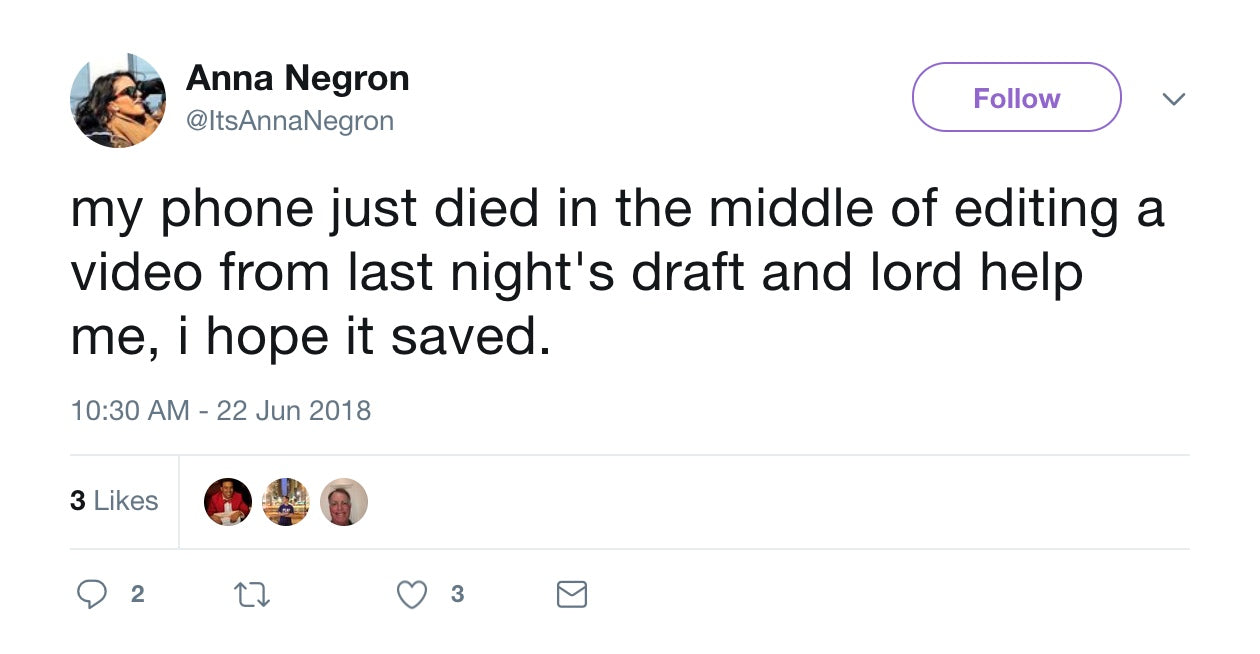The width and height of the screenshot is (1260, 654).
Task: Click the like count beside the heart
Action: [457, 594]
